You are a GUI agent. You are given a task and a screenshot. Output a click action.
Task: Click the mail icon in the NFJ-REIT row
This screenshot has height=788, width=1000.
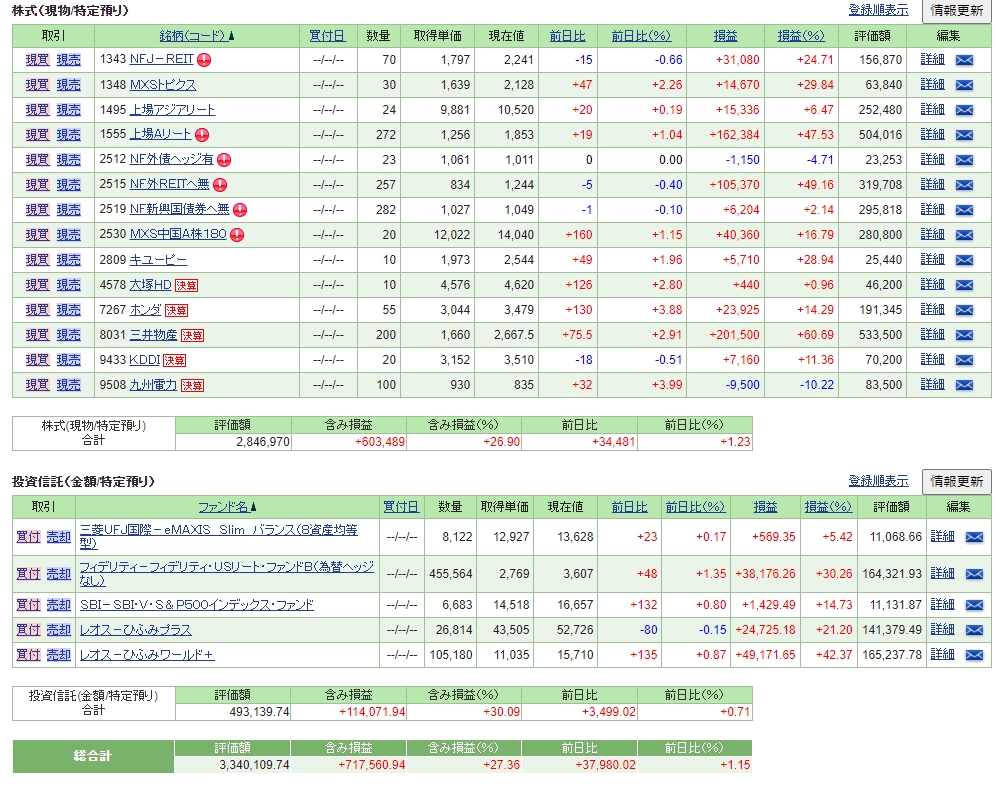pos(964,60)
